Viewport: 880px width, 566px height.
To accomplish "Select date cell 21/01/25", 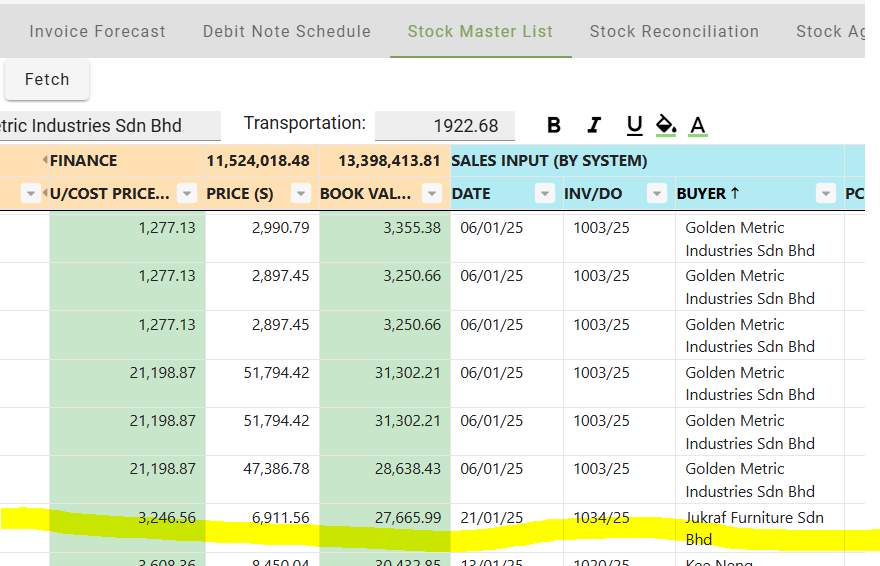I will click(x=507, y=528).
